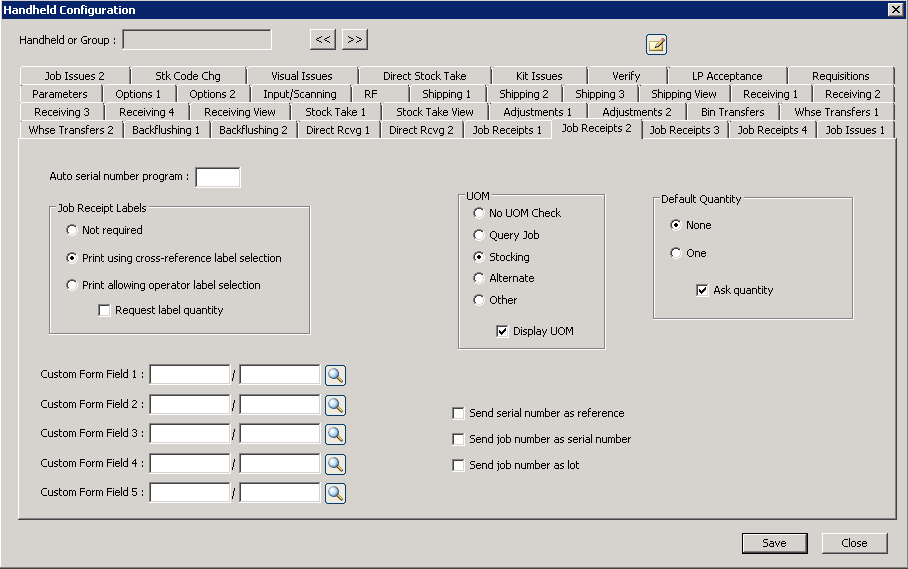Click the Auto serial number program field
908x569 pixels.
point(218,177)
